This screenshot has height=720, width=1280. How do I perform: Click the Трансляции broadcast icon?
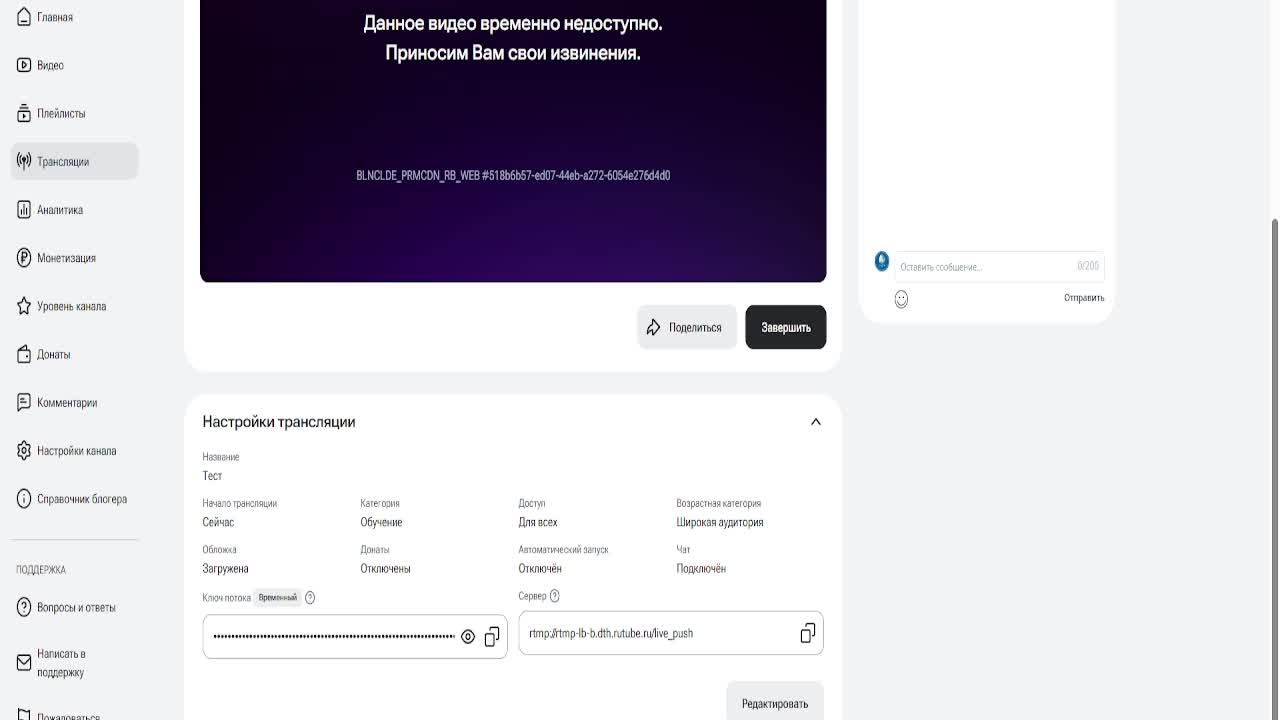[x=24, y=161]
